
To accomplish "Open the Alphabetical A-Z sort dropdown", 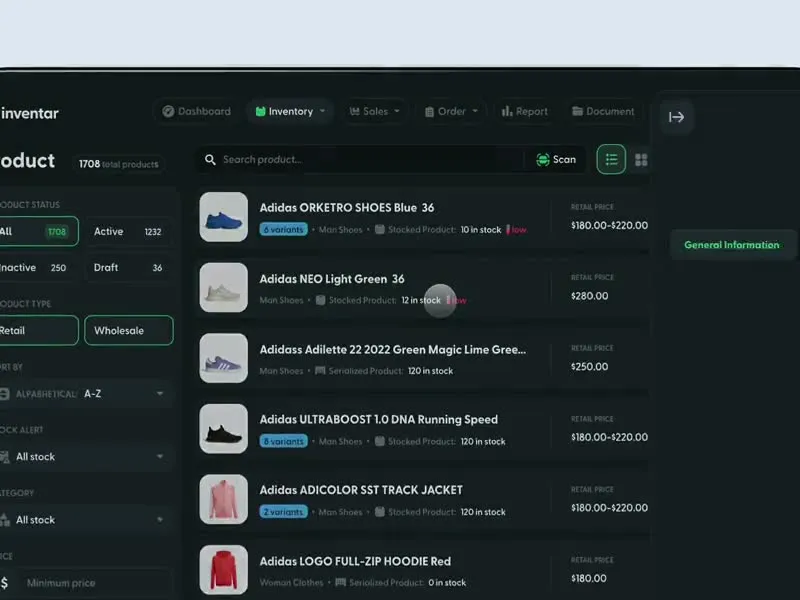I will [85, 394].
